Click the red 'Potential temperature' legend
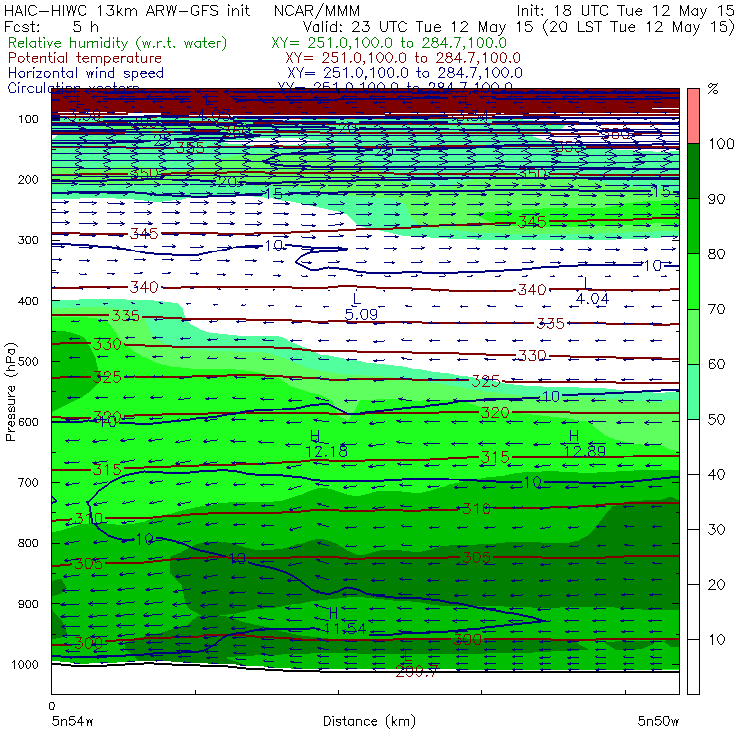 pos(85,58)
